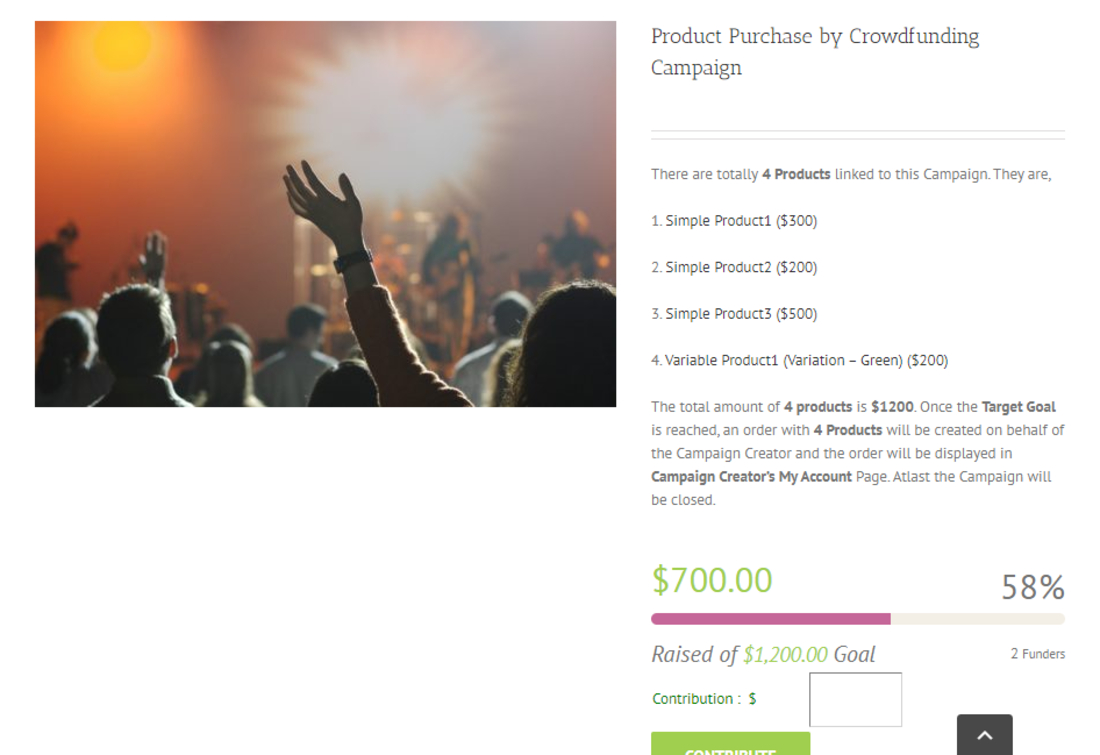Click the bold "$1200" total in description
The width and height of the screenshot is (1100, 755).
tap(889, 407)
